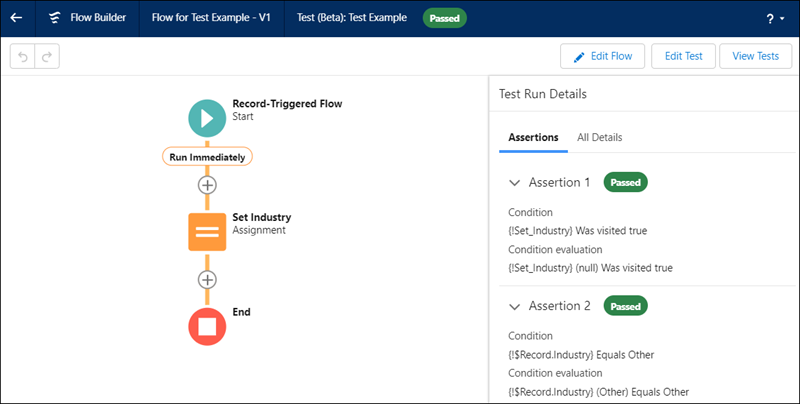Click the Passed status badge in header
Screen dimensions: 800x404
pyautogui.click(x=445, y=18)
